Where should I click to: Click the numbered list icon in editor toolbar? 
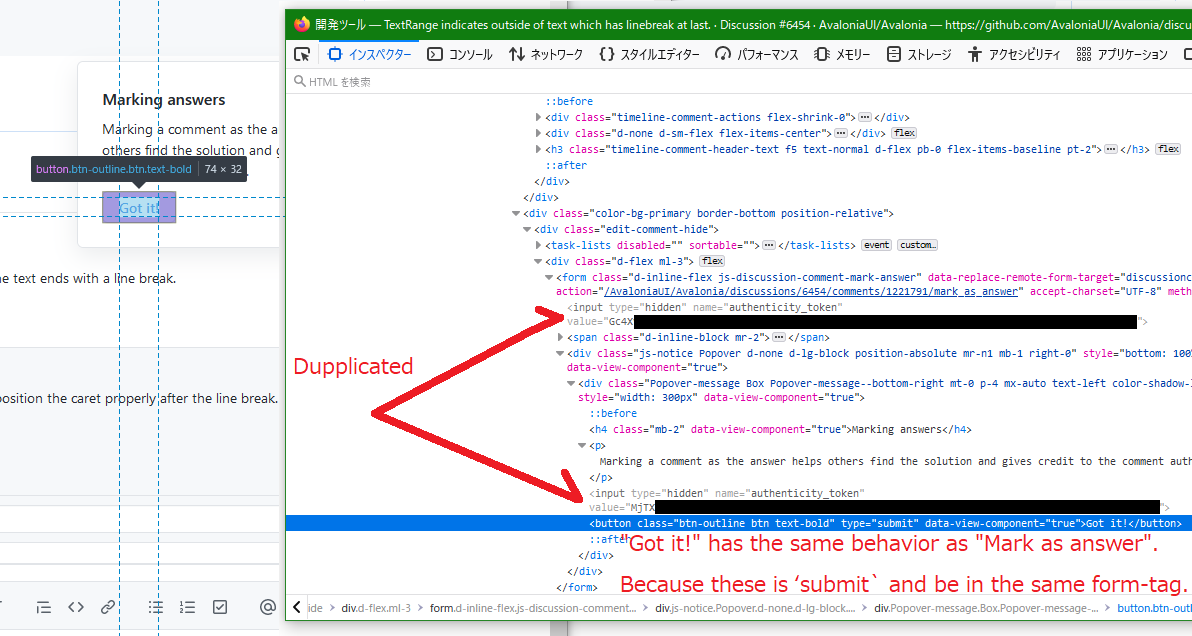coord(187,607)
